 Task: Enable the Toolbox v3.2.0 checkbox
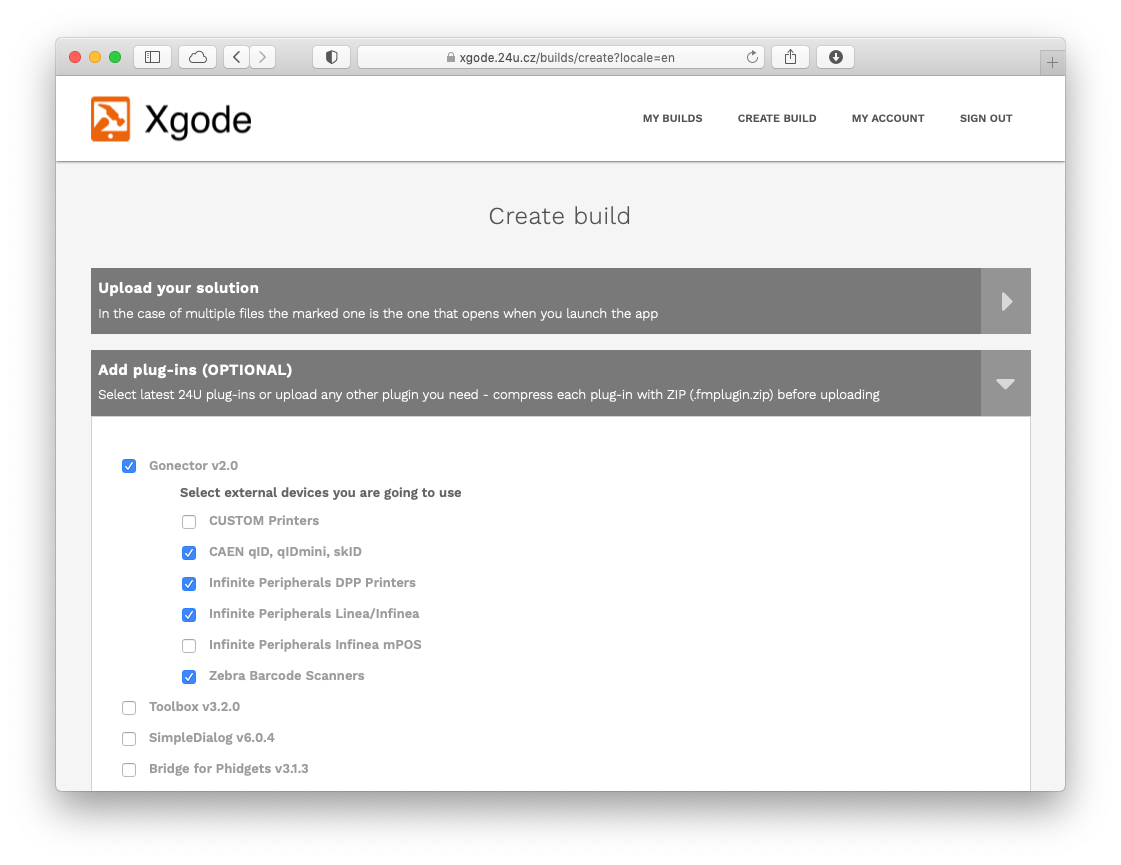[x=129, y=708]
